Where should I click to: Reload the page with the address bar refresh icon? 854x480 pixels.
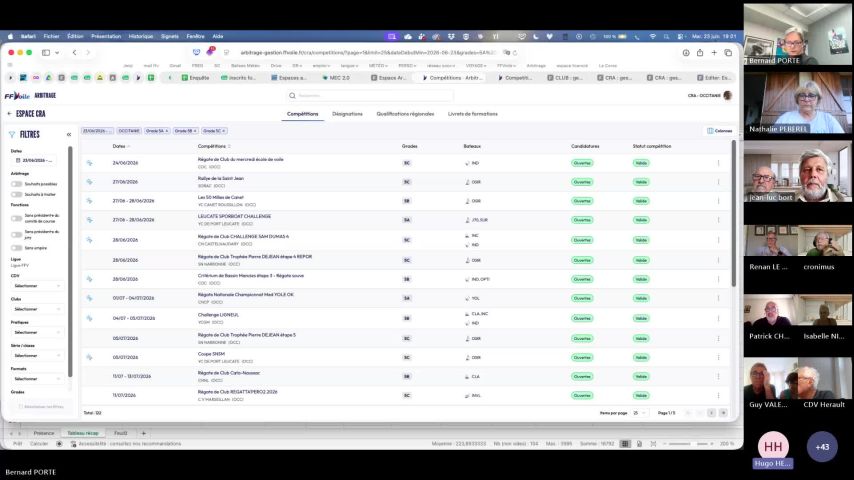515,53
